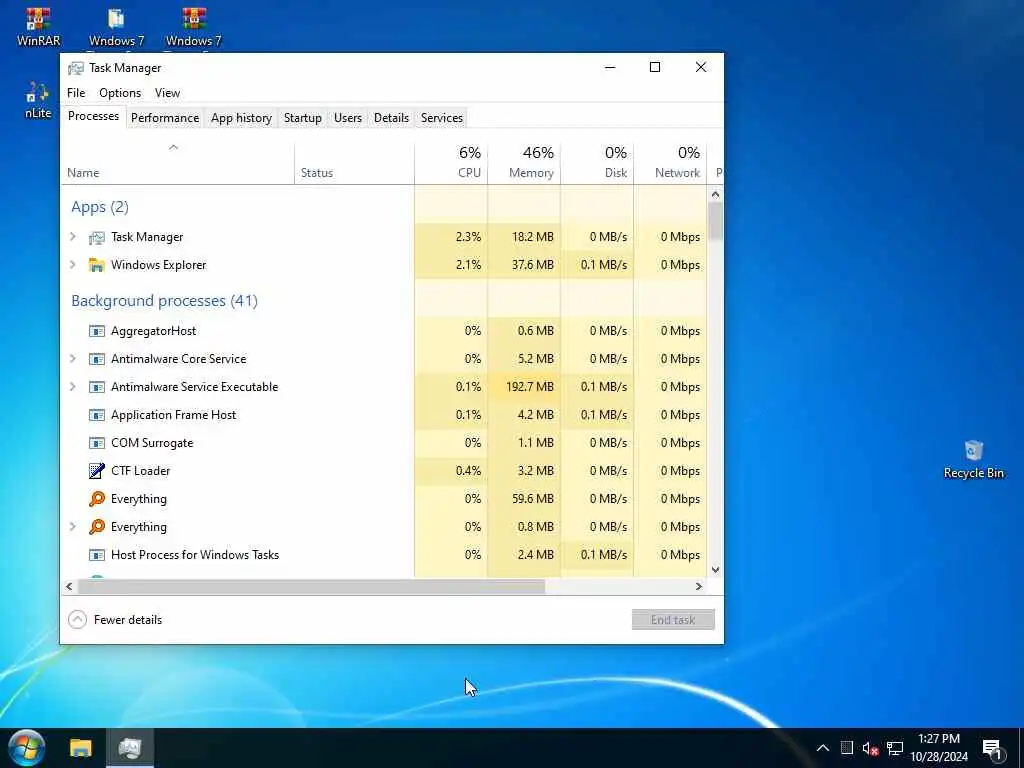Click the vertical scrollbar thumb
The width and height of the screenshot is (1024, 768).
click(715, 221)
